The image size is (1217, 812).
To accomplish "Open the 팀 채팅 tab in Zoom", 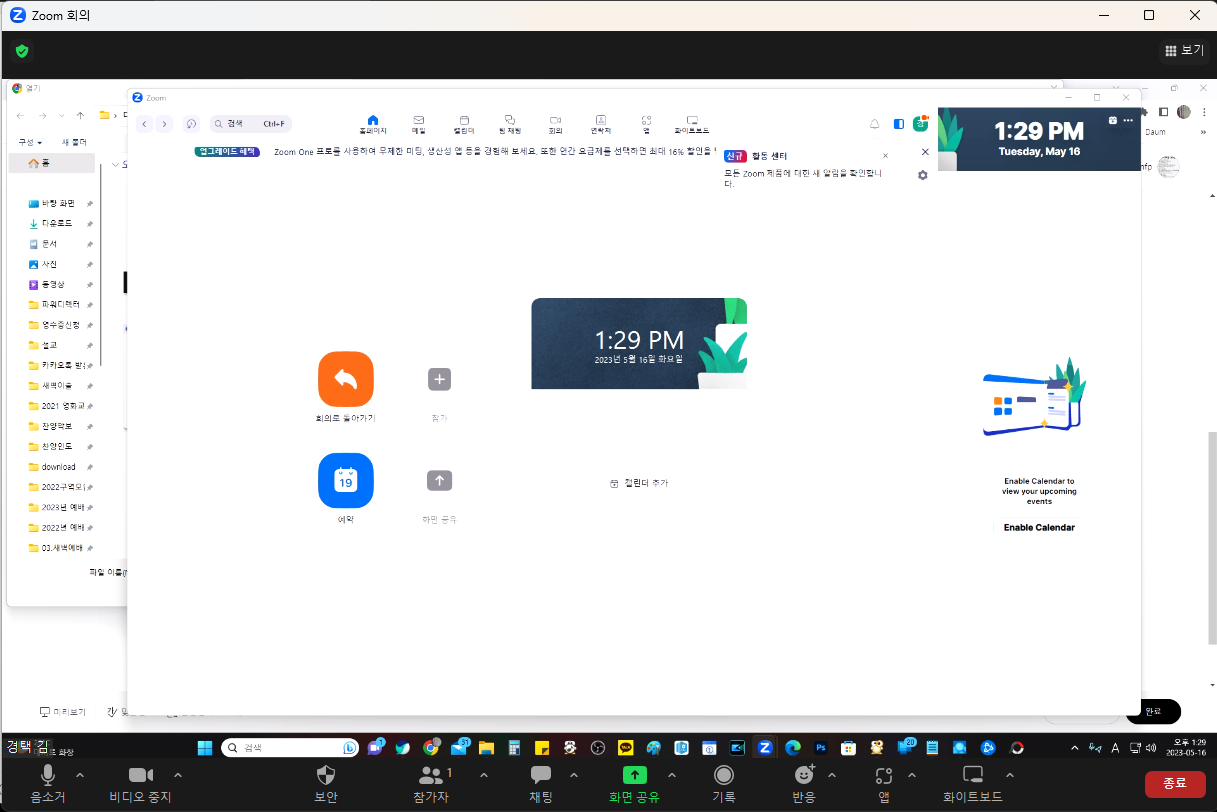I will (510, 124).
